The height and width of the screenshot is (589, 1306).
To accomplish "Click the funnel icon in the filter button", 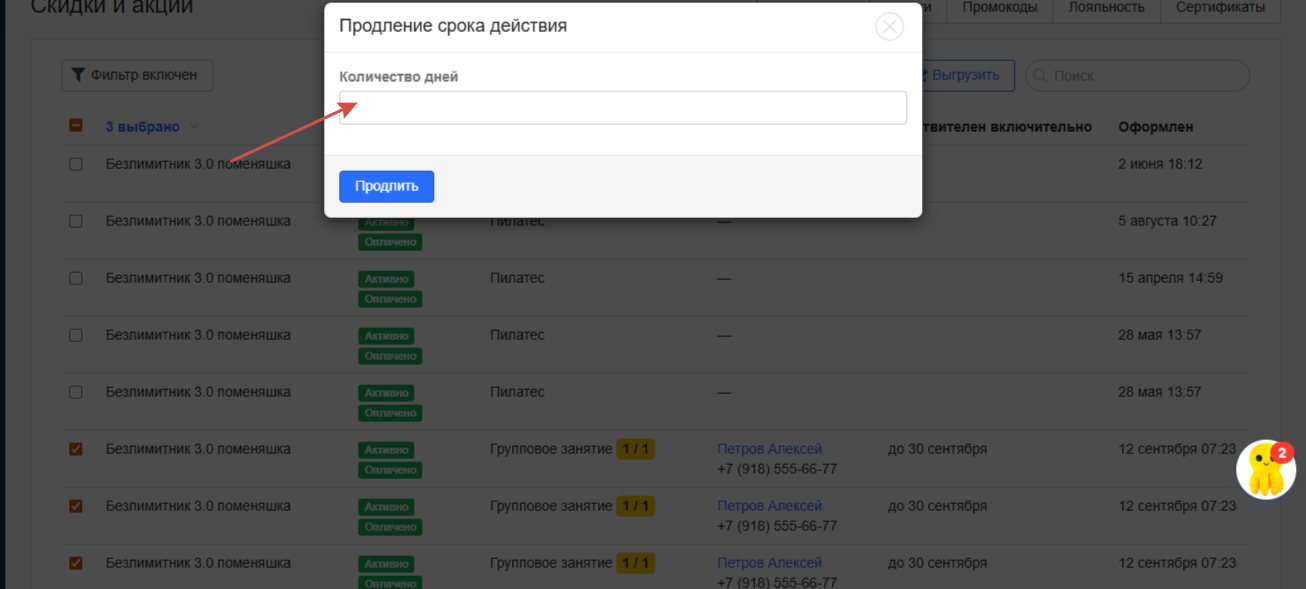I will (x=78, y=75).
